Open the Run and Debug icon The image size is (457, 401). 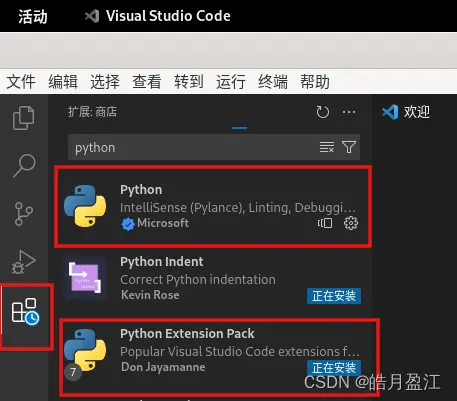24,262
